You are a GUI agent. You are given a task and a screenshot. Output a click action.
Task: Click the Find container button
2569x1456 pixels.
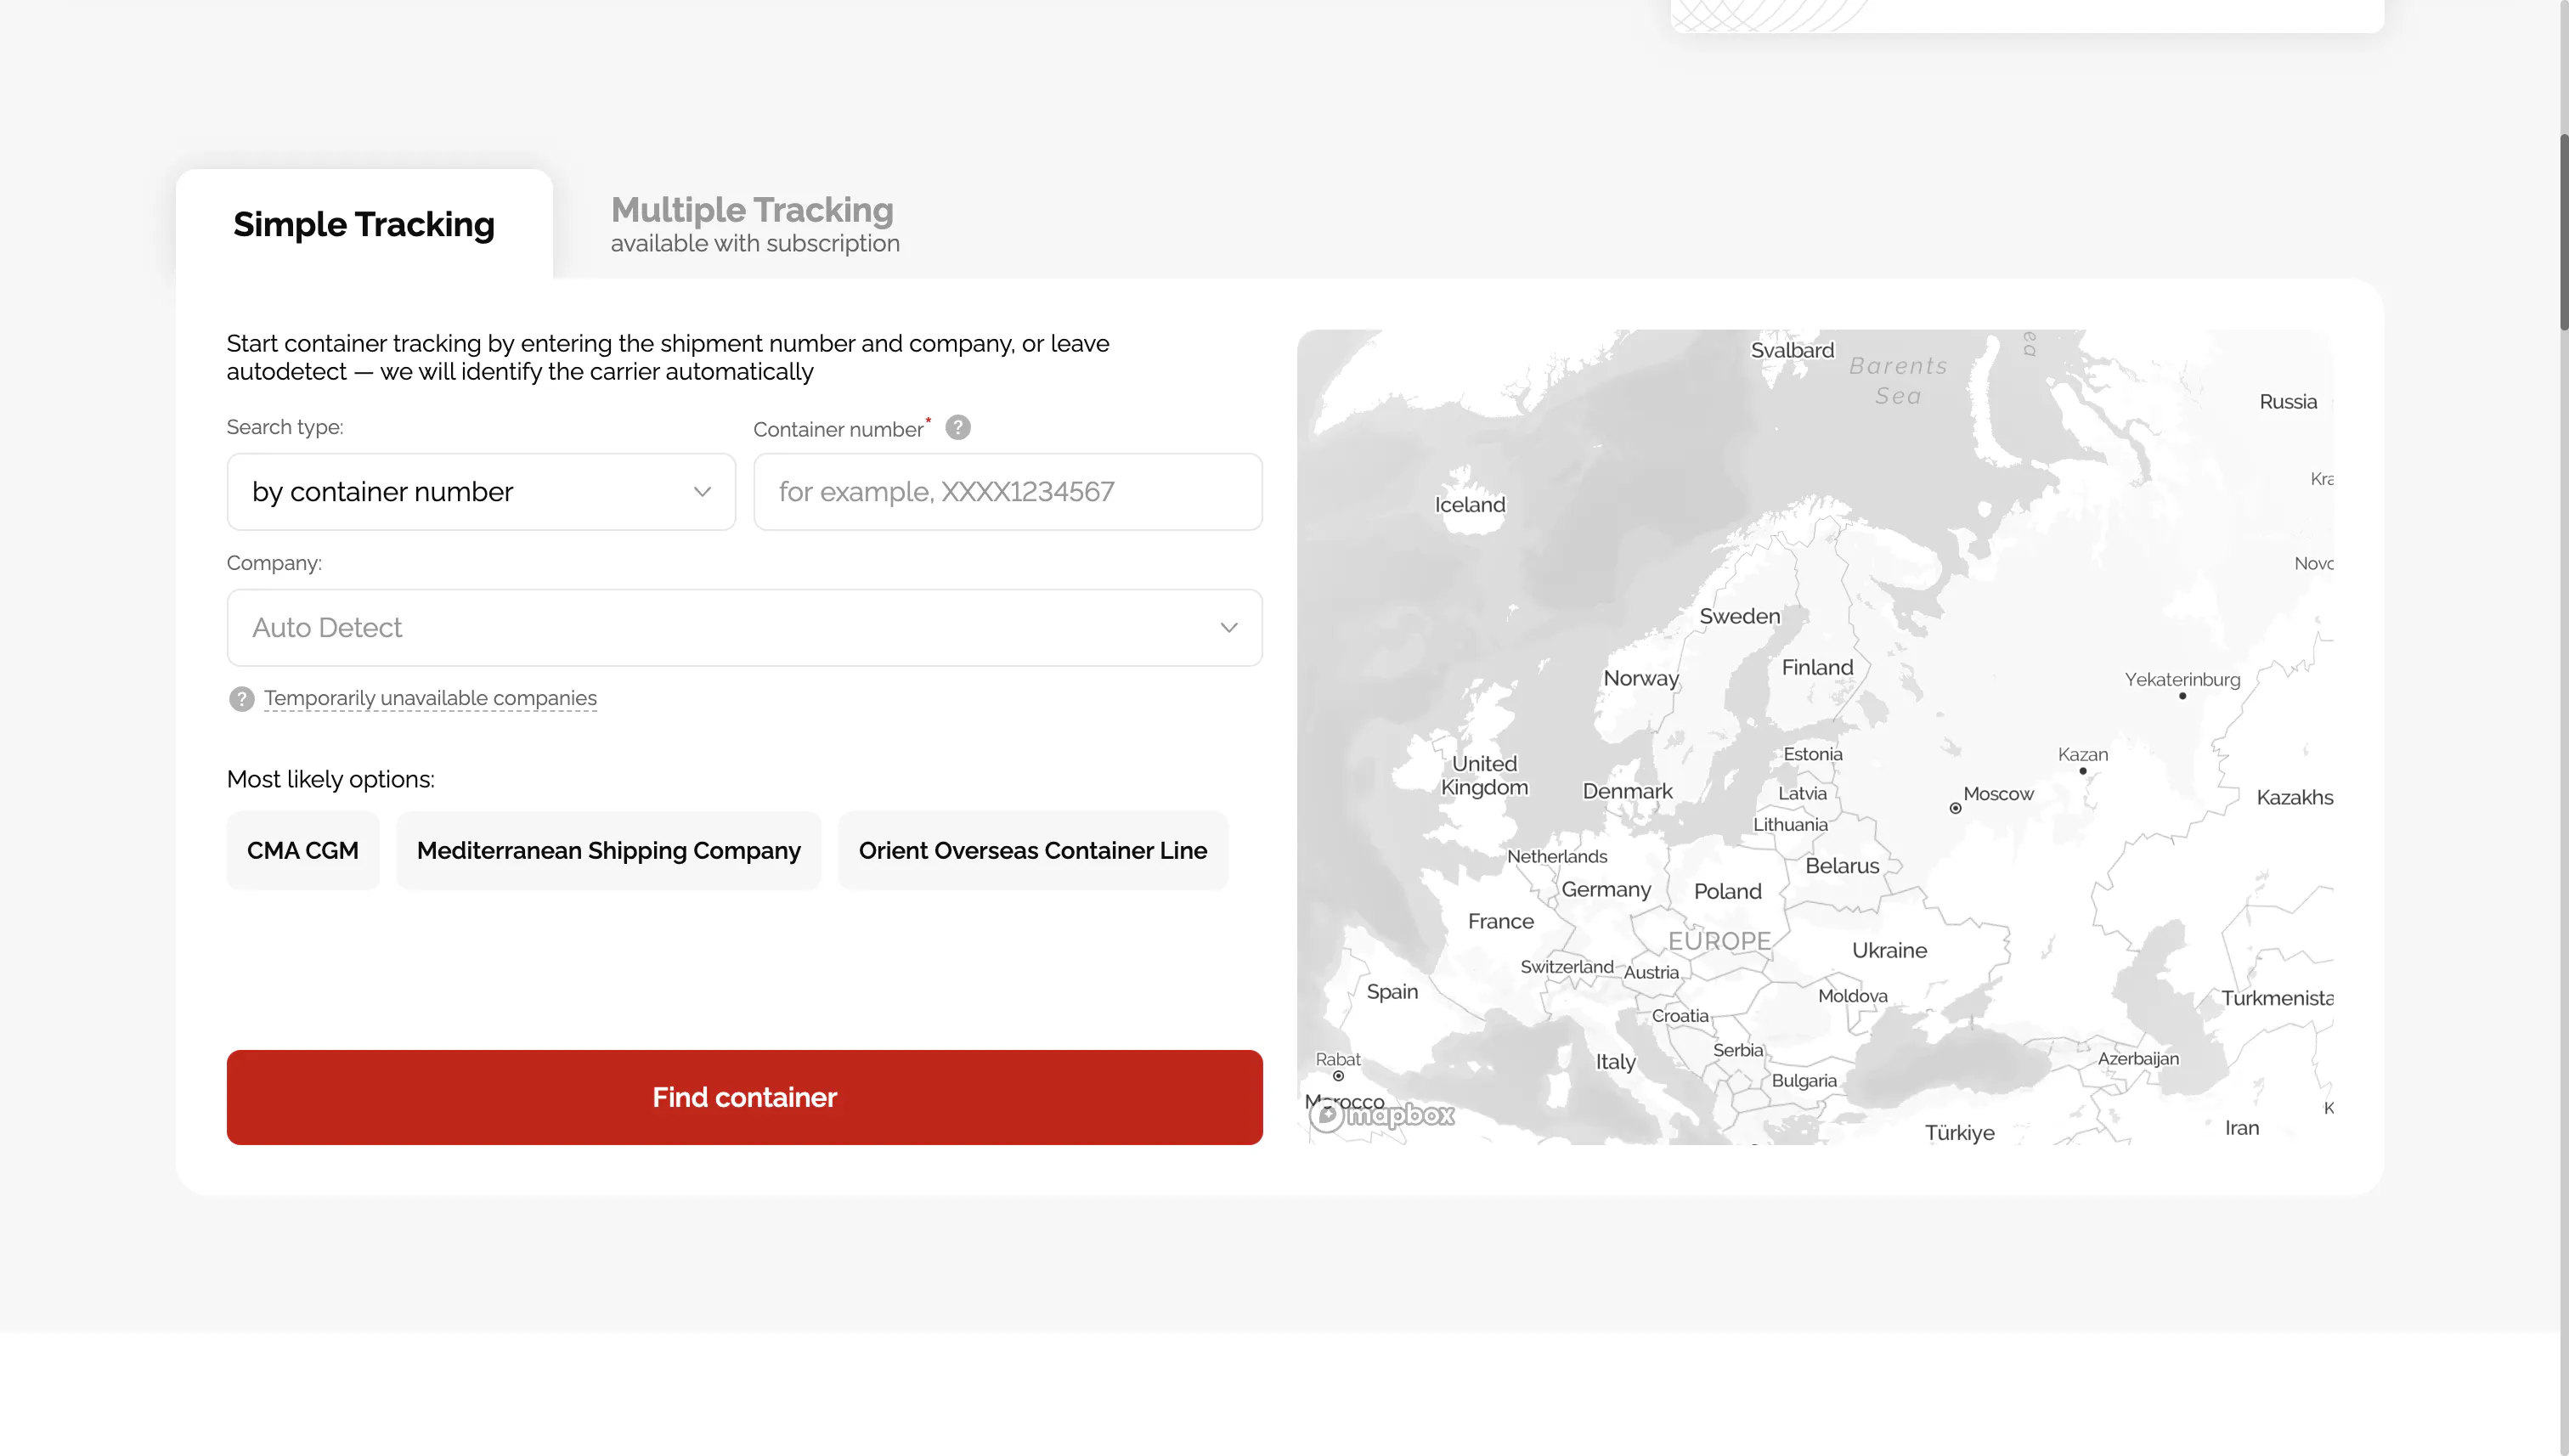[x=744, y=1097]
